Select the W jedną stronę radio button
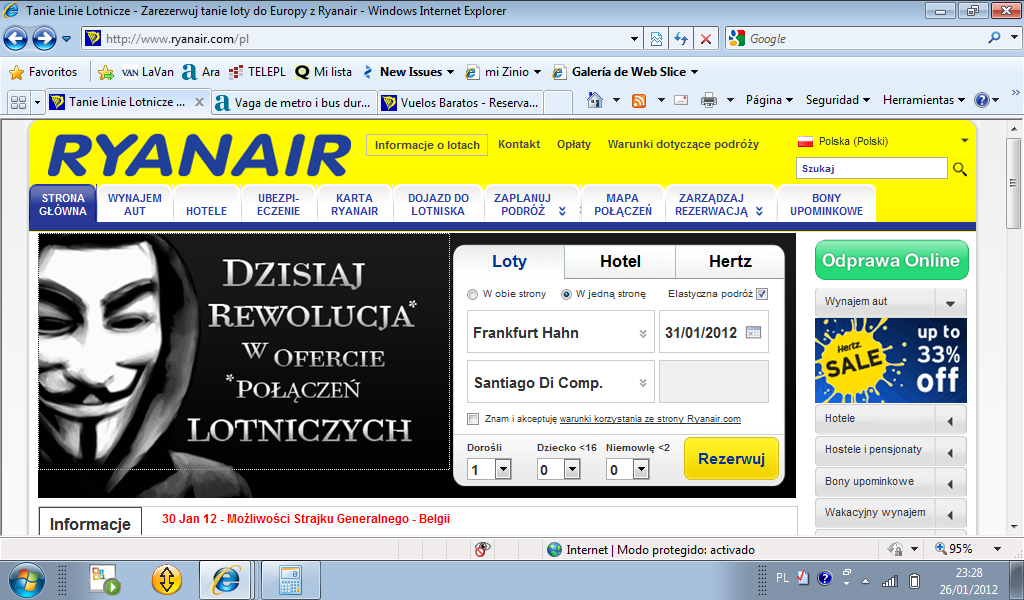 [566, 294]
